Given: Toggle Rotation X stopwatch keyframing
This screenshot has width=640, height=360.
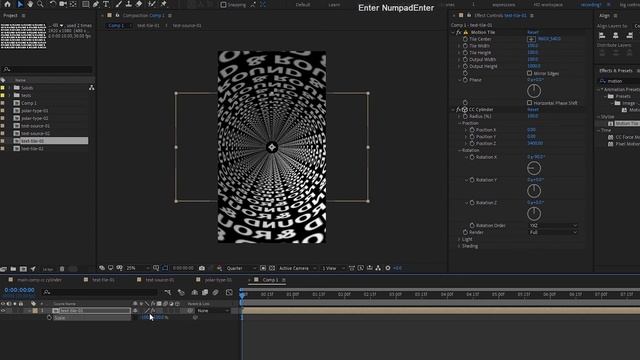Looking at the screenshot, I should coord(472,157).
